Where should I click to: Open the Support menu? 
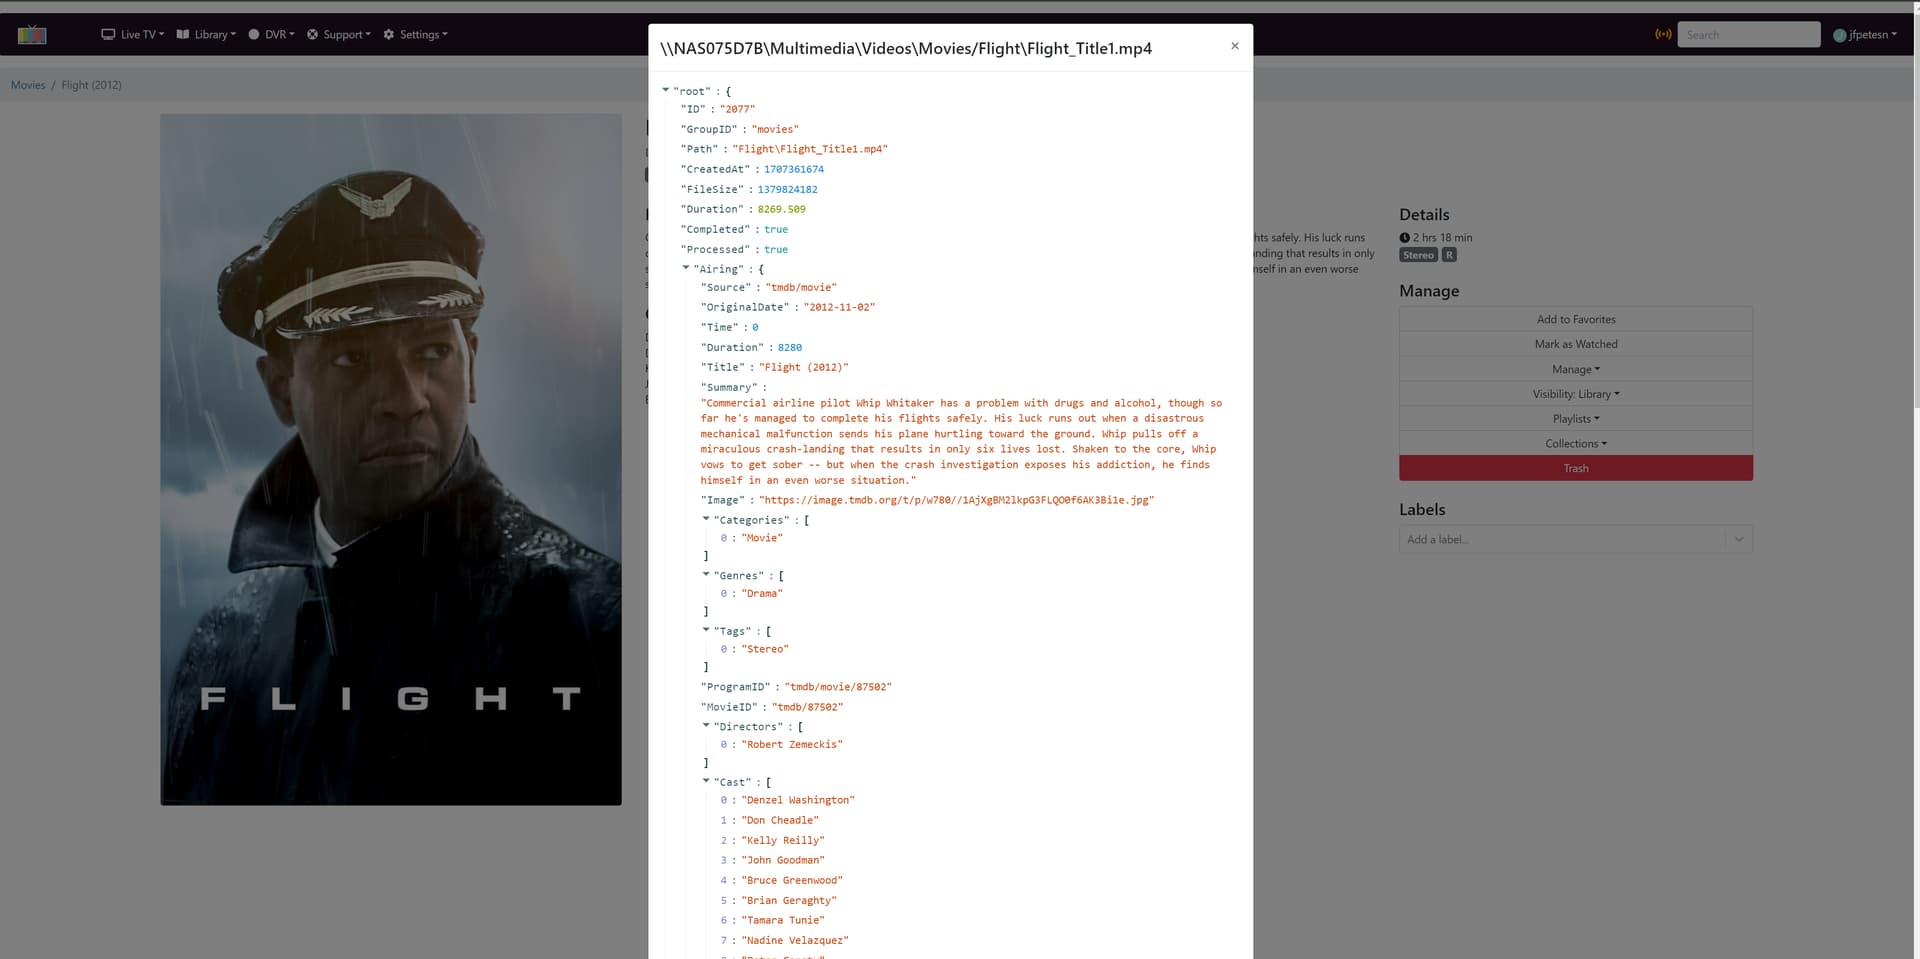[x=339, y=35]
